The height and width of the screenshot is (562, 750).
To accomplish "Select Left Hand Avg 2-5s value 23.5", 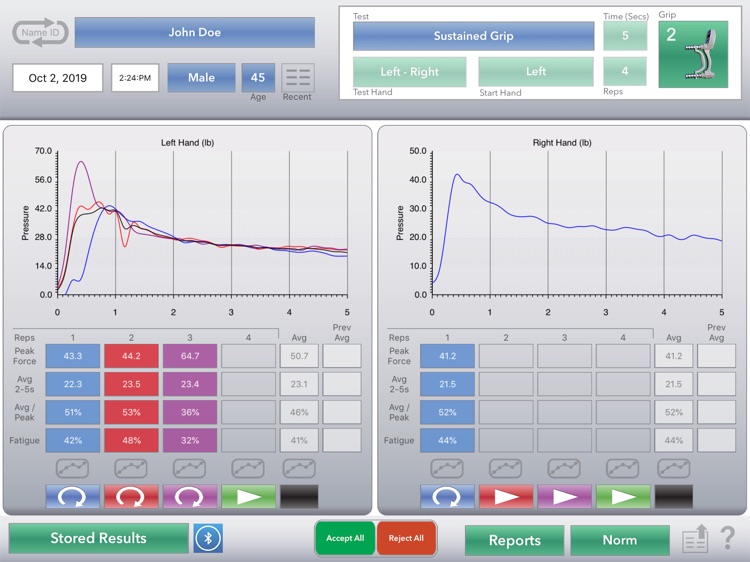I will [131, 384].
